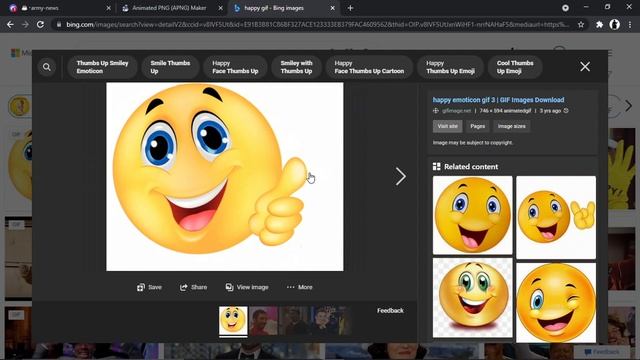Click the Image sizes button

(511, 126)
